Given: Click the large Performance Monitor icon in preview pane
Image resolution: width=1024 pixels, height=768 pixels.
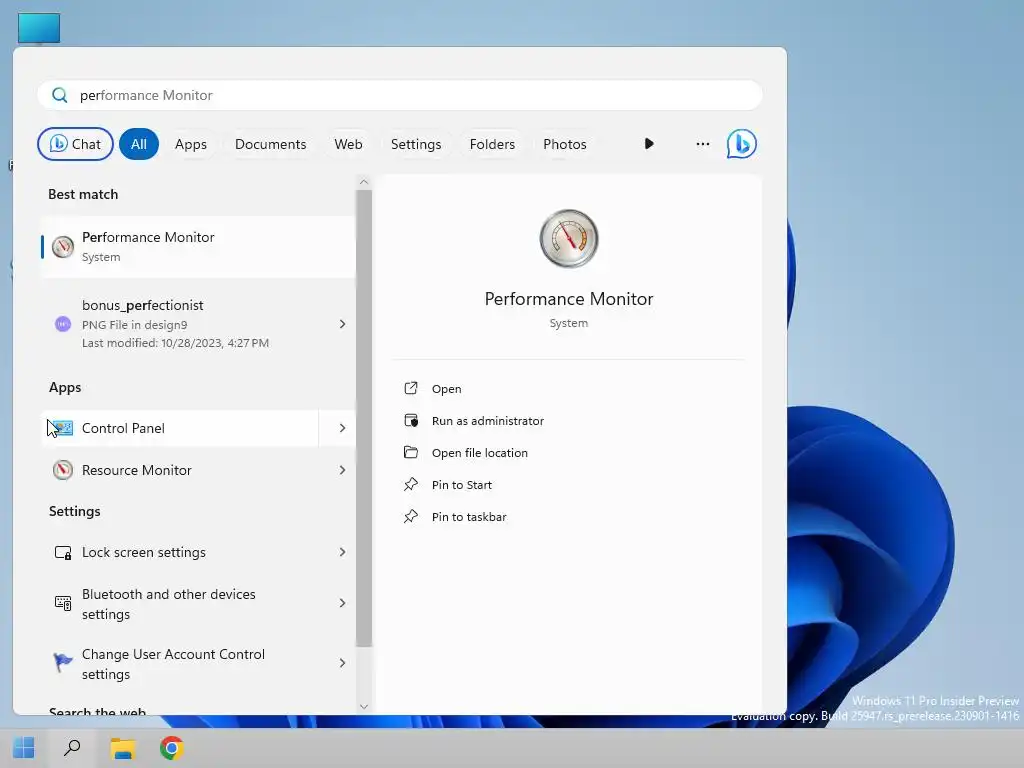Looking at the screenshot, I should pos(569,238).
